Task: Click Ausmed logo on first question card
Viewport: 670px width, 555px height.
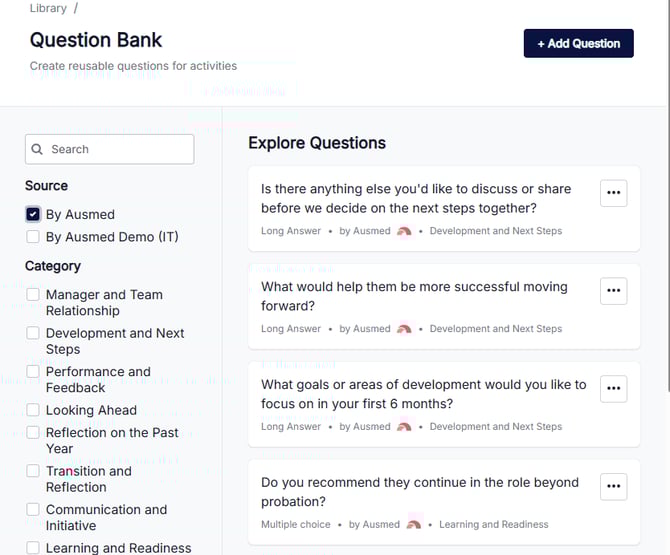Action: [x=404, y=231]
